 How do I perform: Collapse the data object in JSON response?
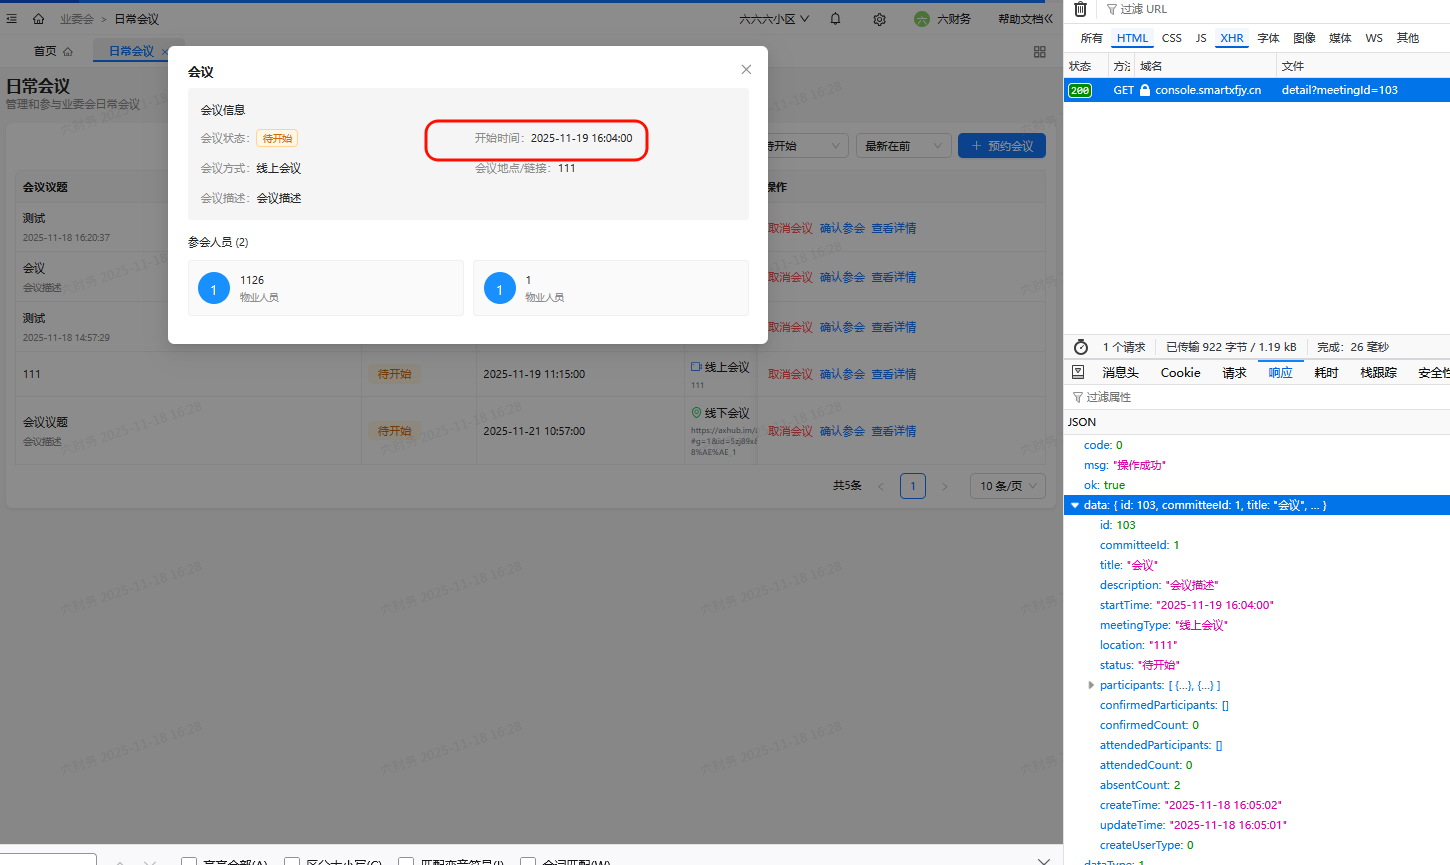point(1075,505)
